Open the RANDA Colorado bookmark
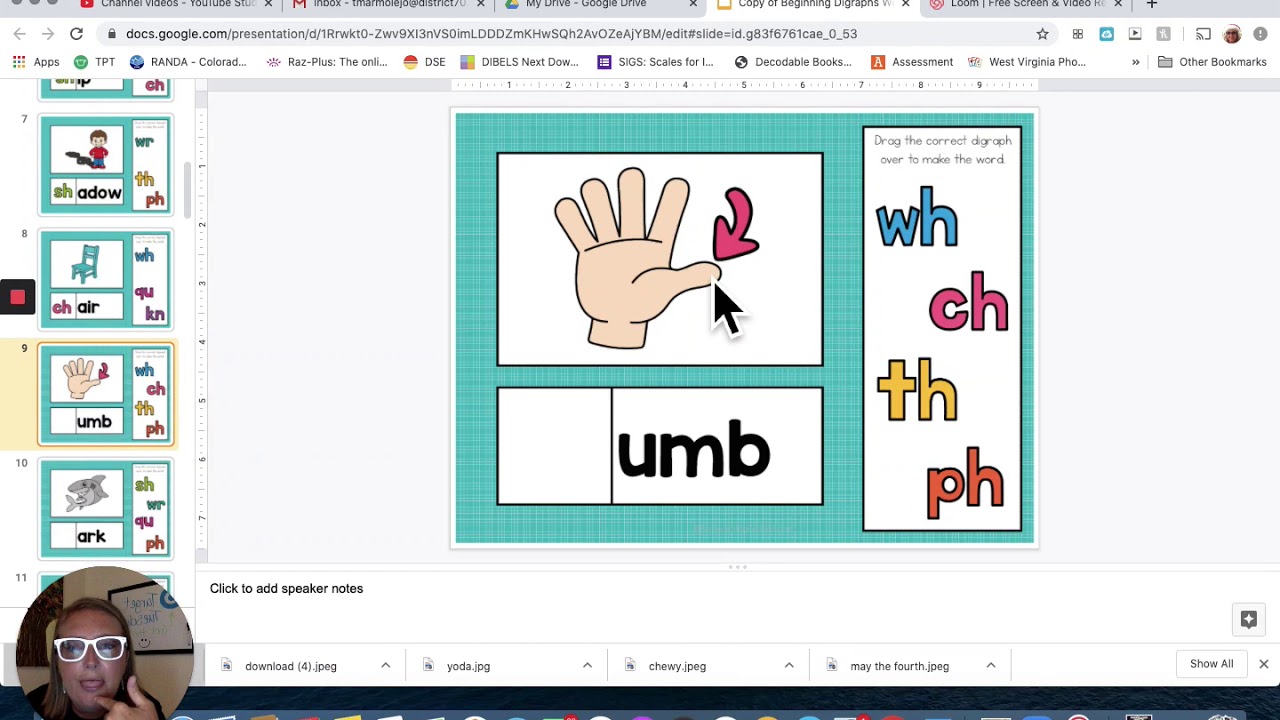 point(188,62)
